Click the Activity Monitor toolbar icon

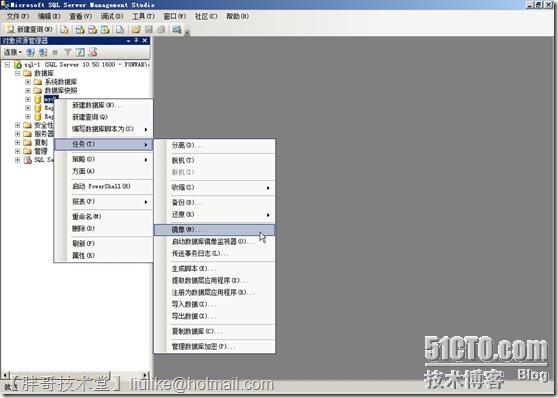177,29
